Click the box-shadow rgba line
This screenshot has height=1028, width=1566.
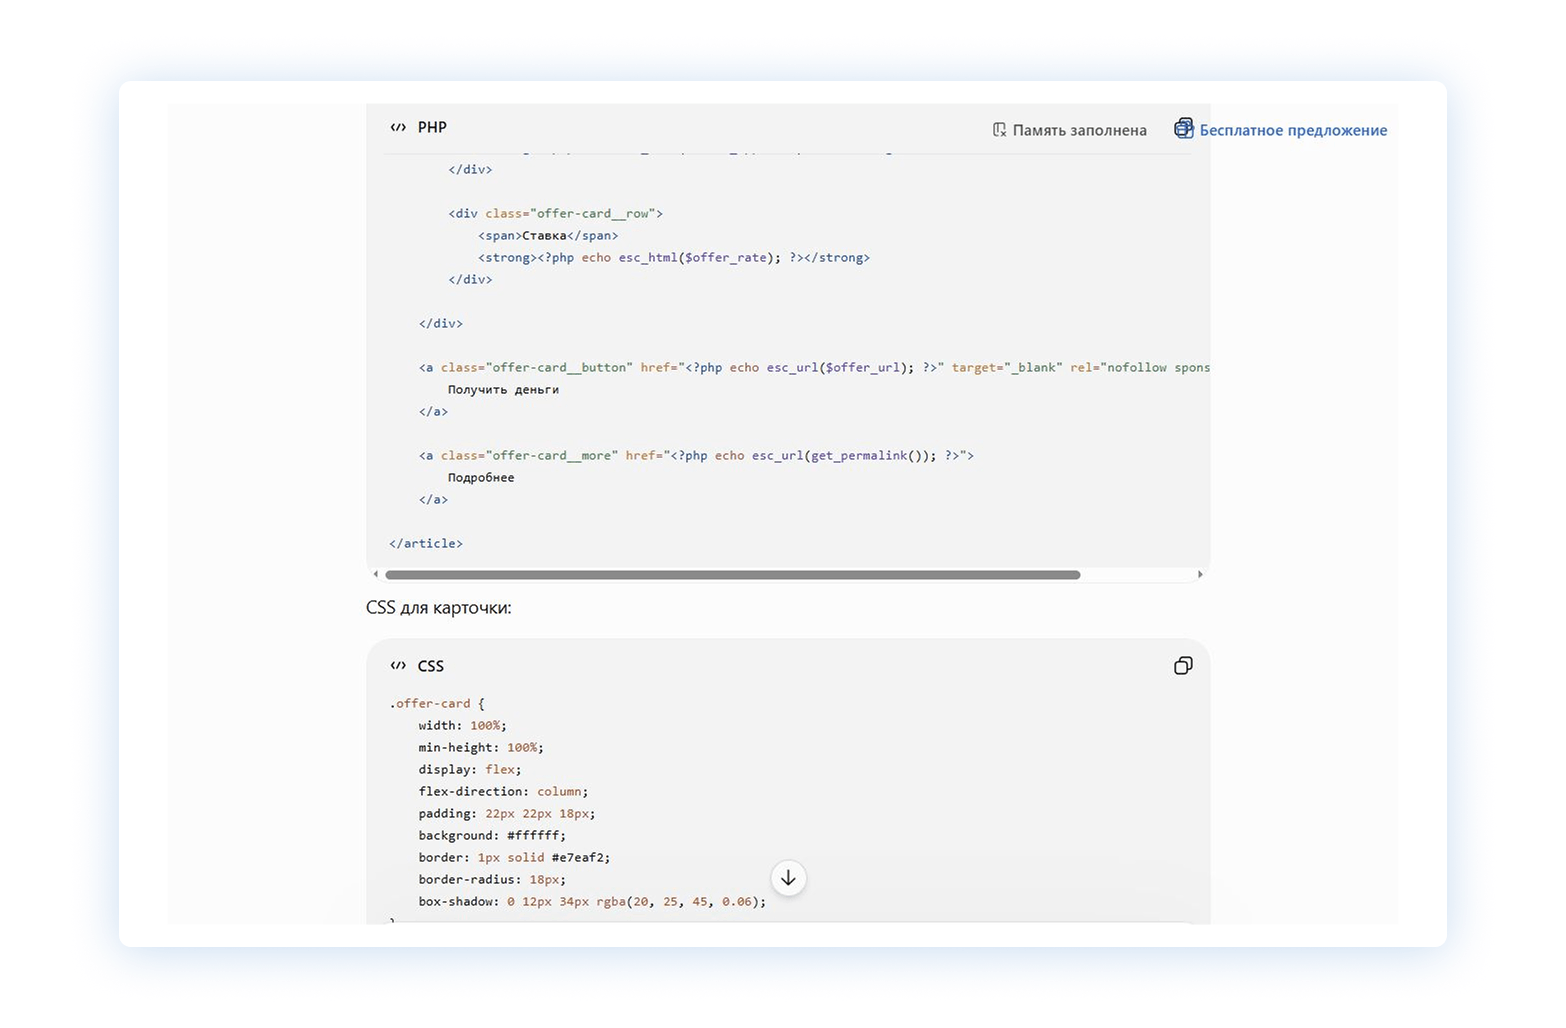pos(592,901)
